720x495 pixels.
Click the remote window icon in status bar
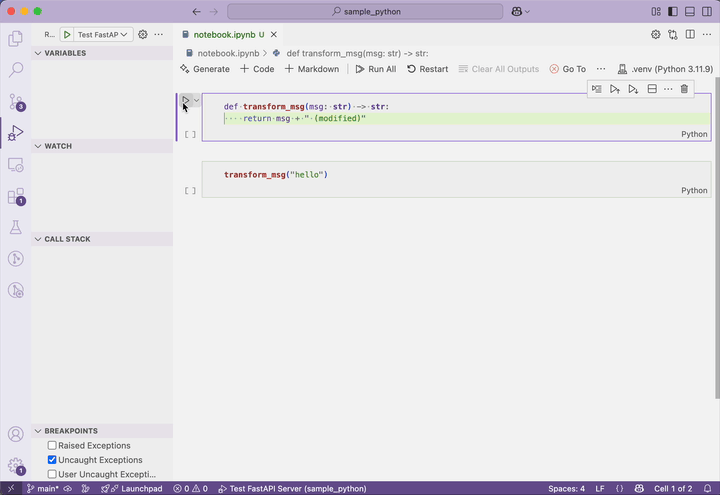(x=11, y=489)
